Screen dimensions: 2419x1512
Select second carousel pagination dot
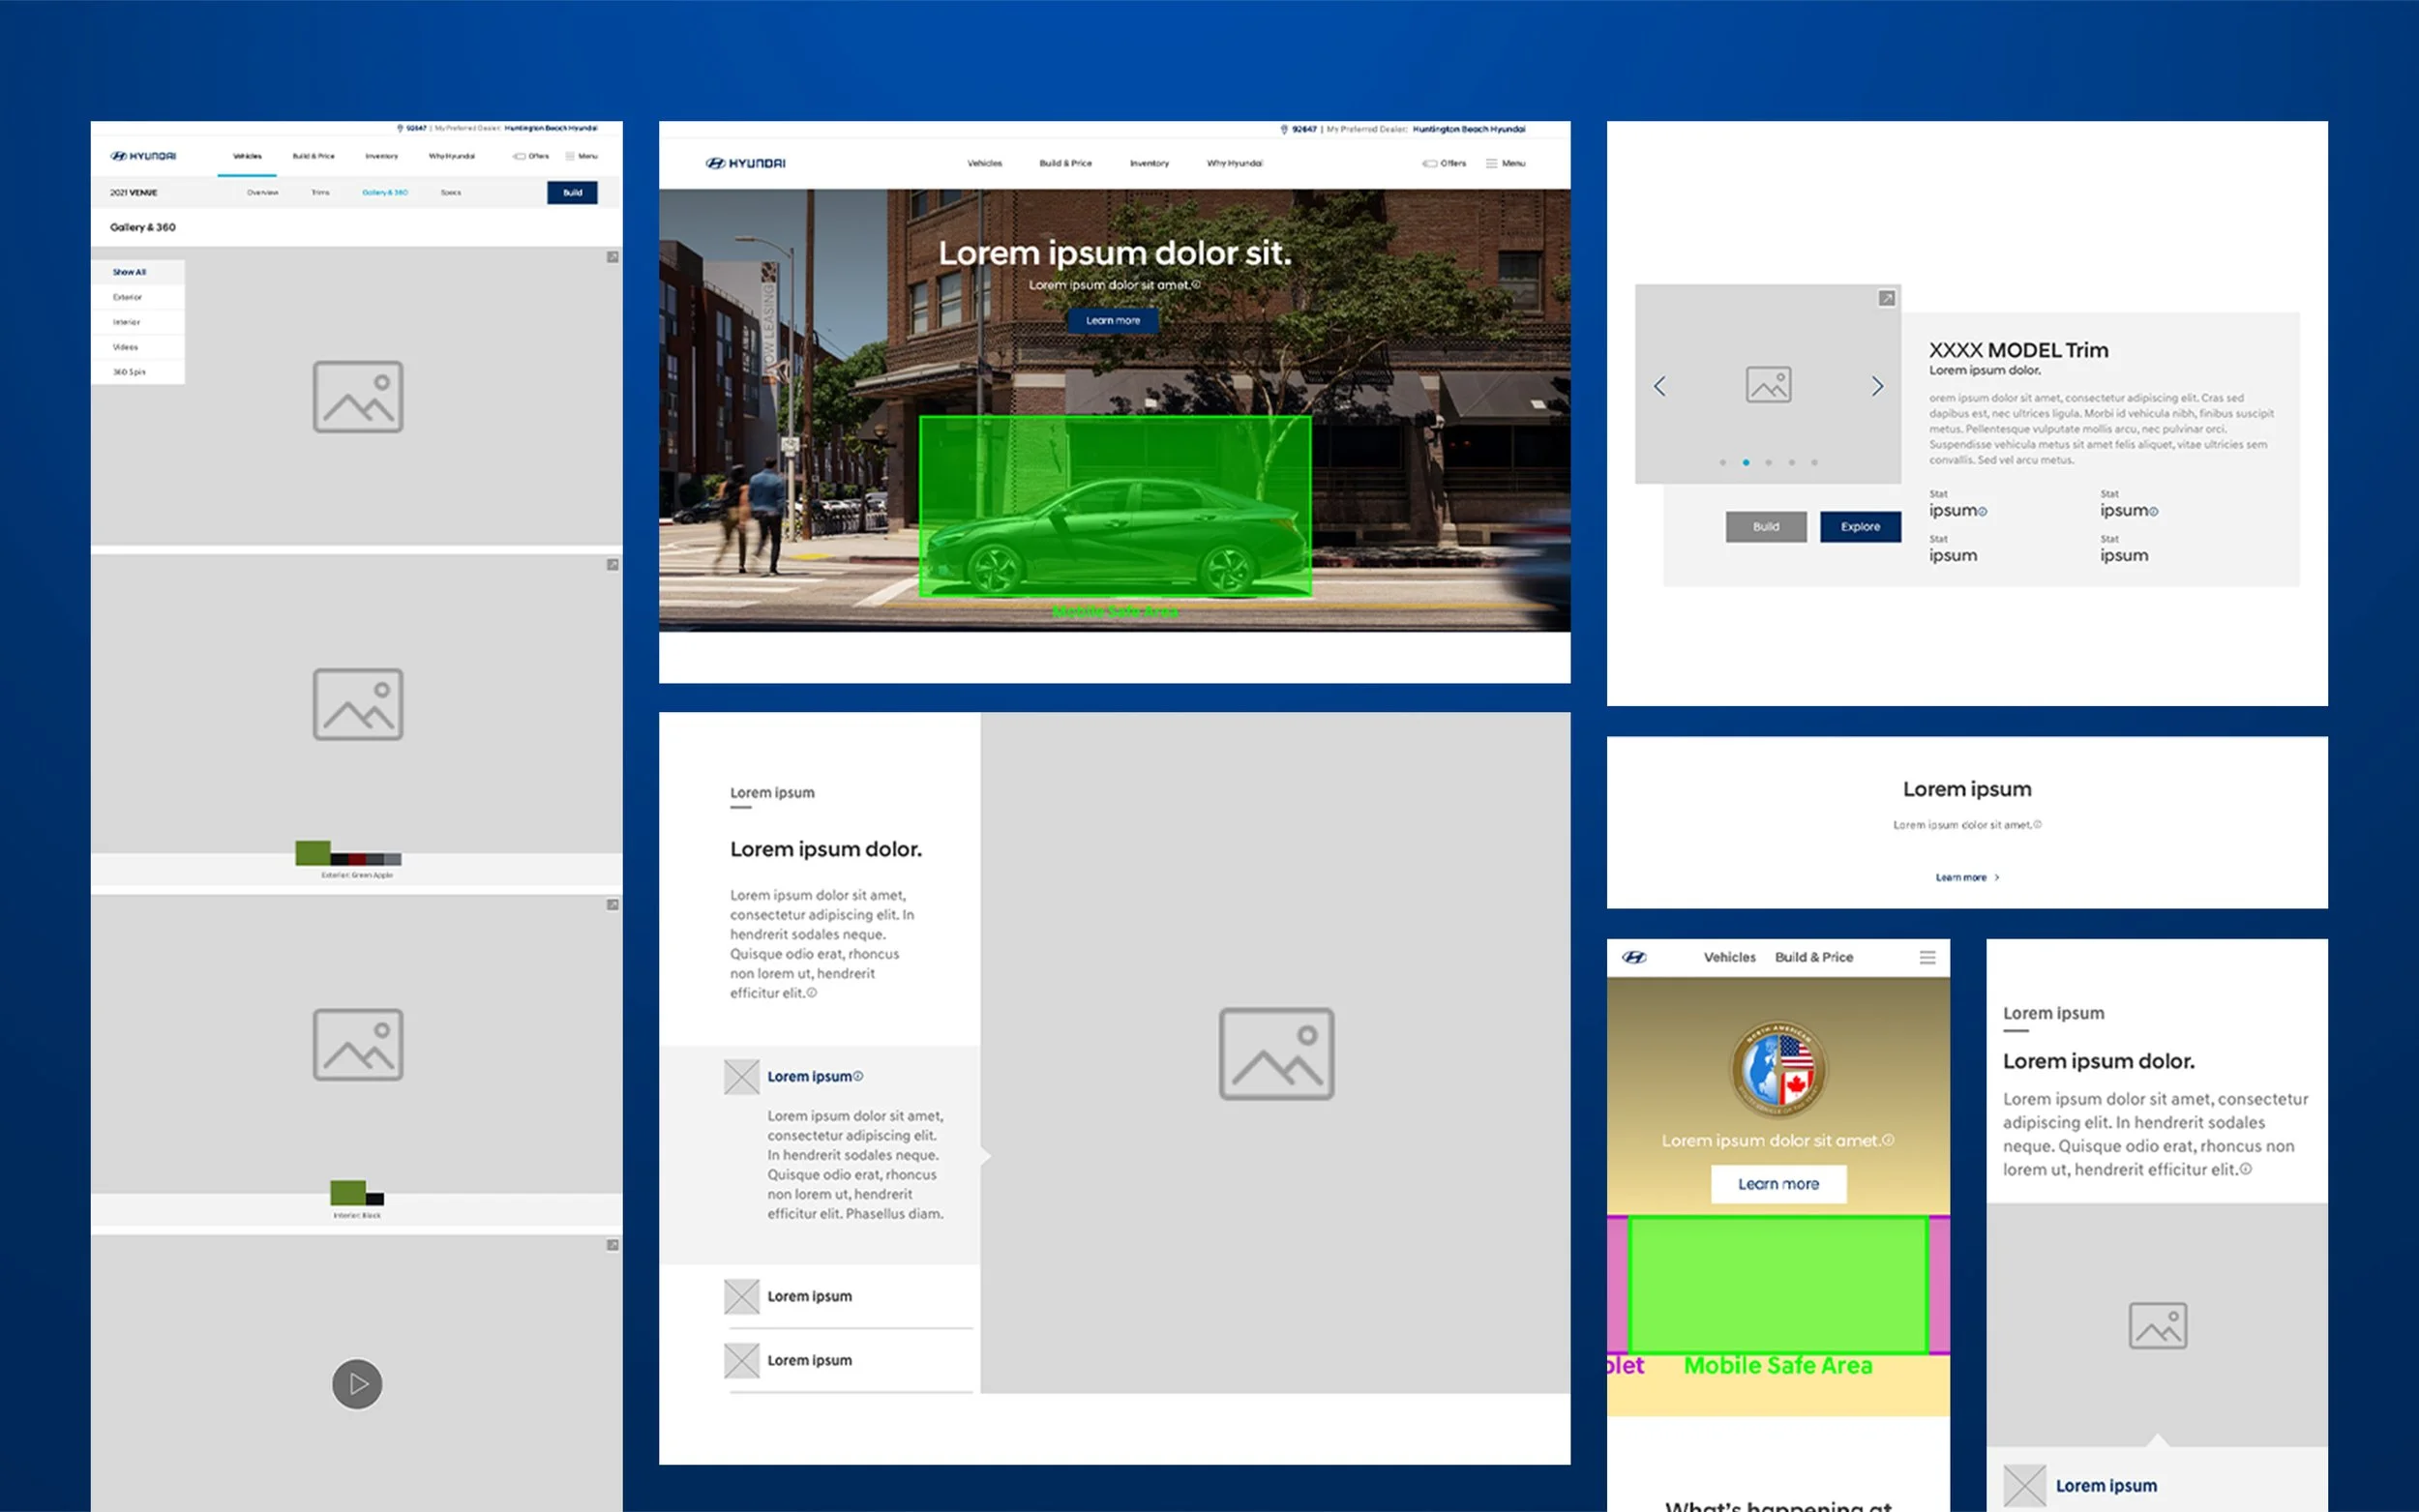[1746, 462]
